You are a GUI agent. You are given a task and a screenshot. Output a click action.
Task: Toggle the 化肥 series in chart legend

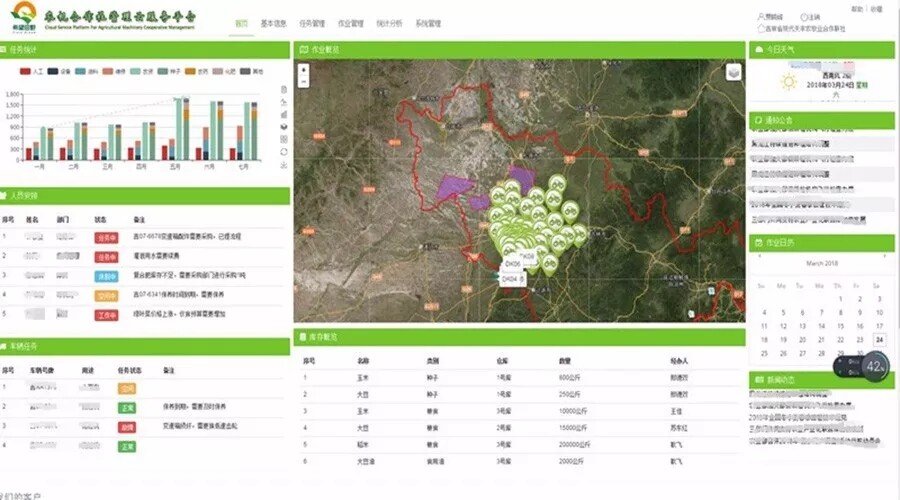224,71
